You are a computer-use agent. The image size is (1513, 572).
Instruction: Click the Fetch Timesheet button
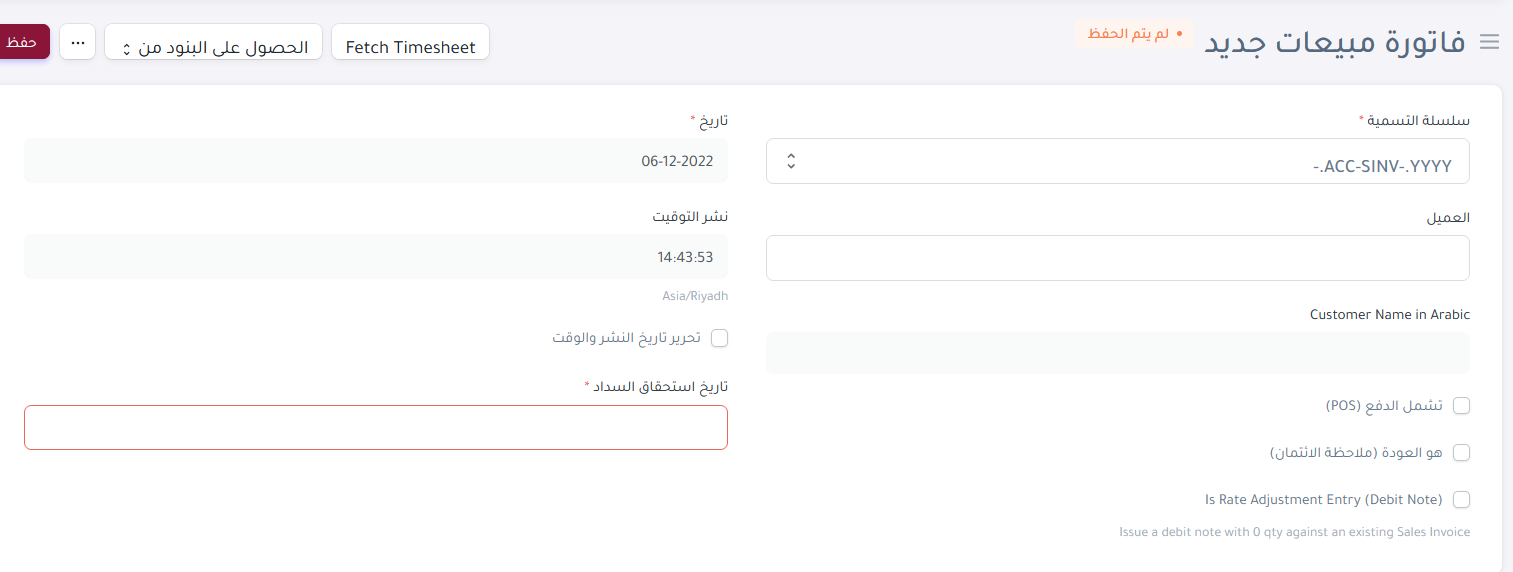coord(410,42)
